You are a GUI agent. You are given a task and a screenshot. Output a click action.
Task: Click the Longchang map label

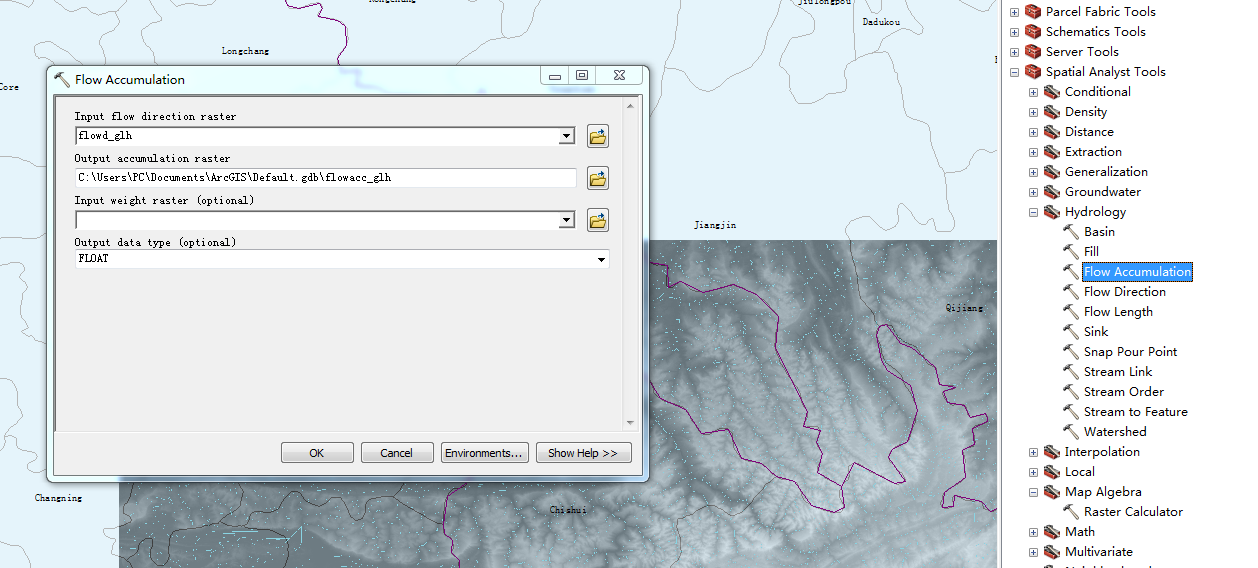pyautogui.click(x=245, y=51)
